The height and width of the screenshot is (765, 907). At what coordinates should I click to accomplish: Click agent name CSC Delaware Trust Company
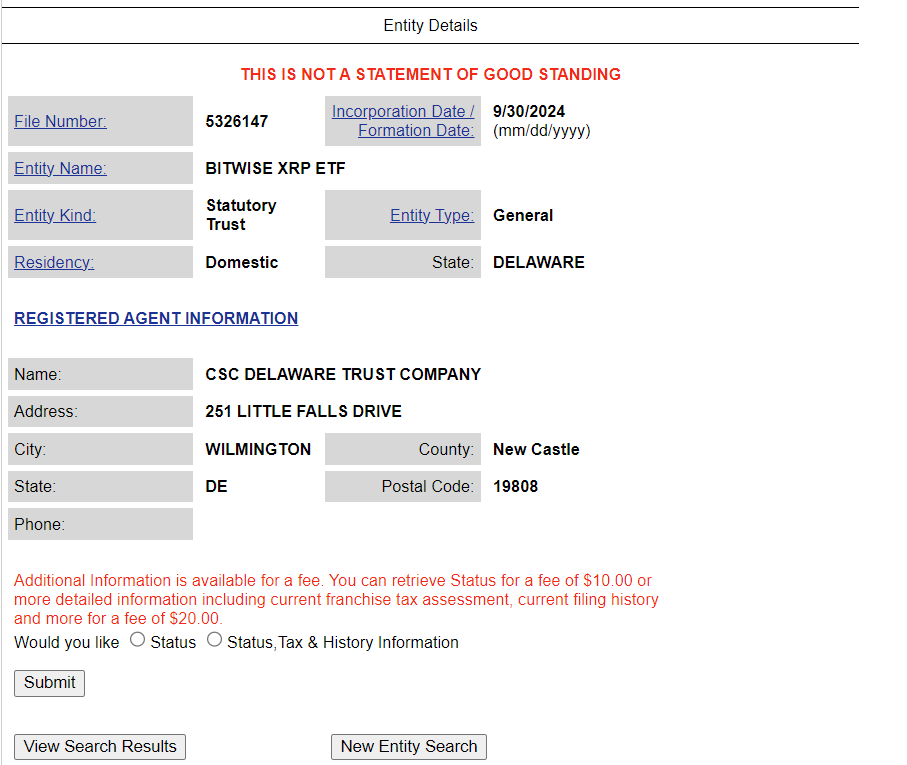[x=343, y=374]
